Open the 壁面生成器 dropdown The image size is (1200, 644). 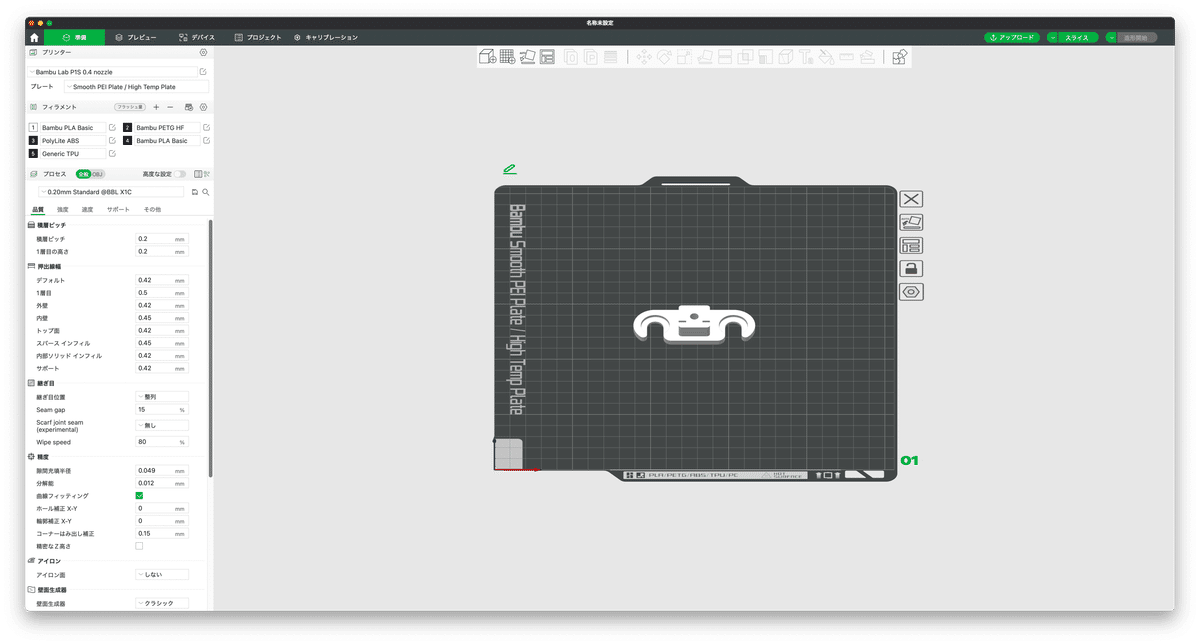pyautogui.click(x=162, y=603)
